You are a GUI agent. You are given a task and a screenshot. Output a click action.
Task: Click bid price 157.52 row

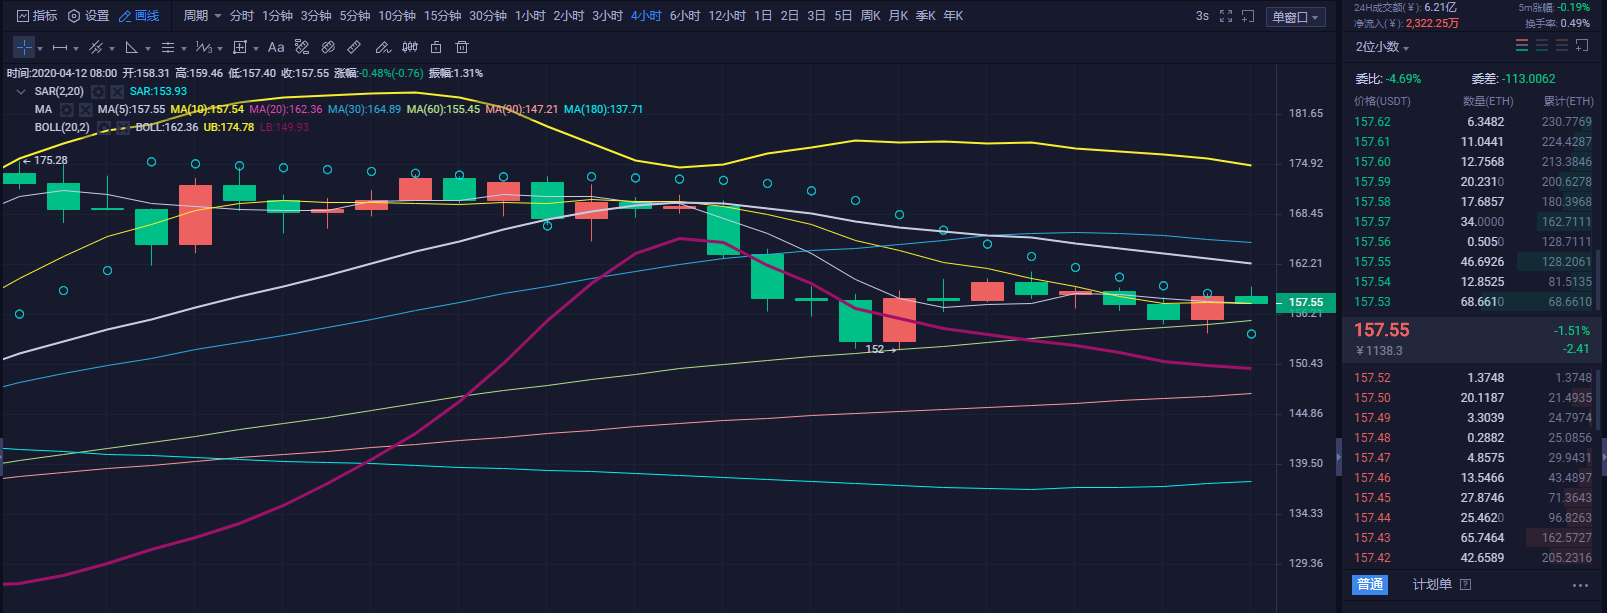point(1473,378)
